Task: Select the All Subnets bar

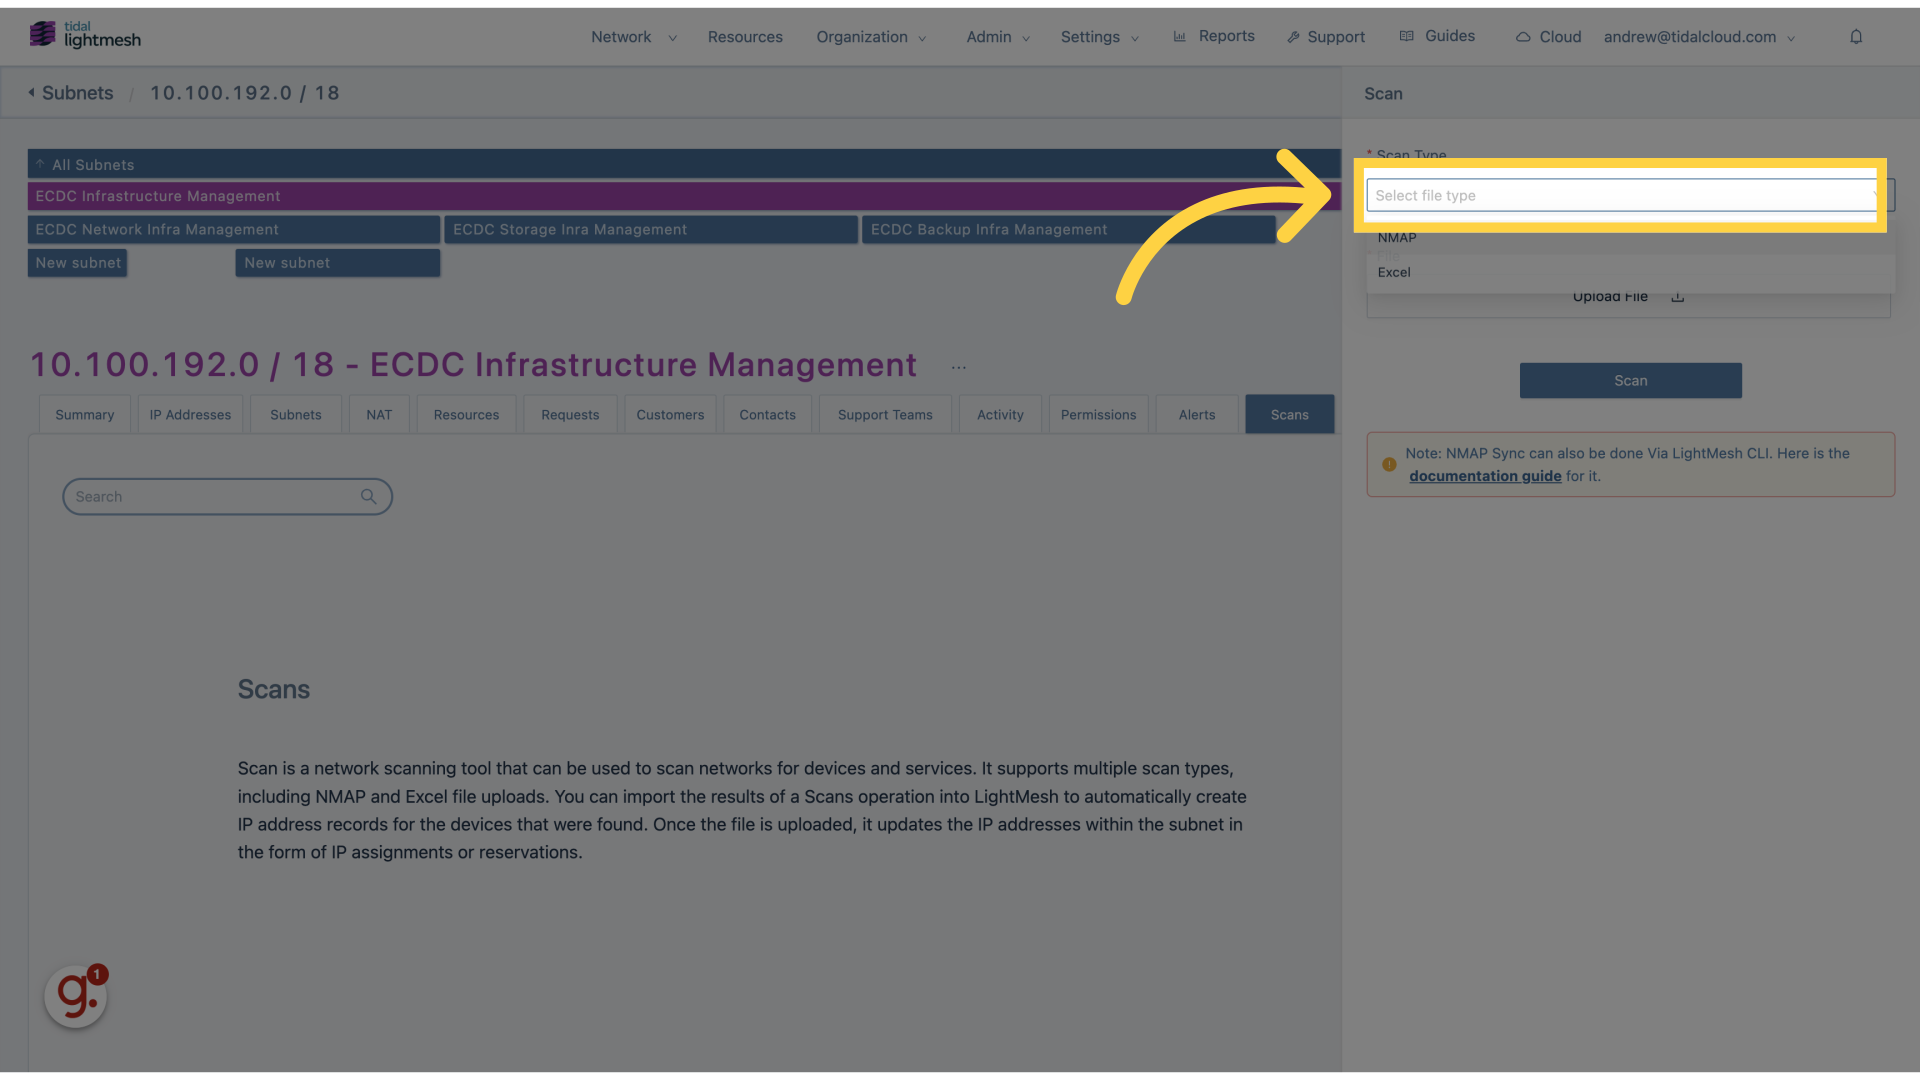Action: click(x=684, y=164)
